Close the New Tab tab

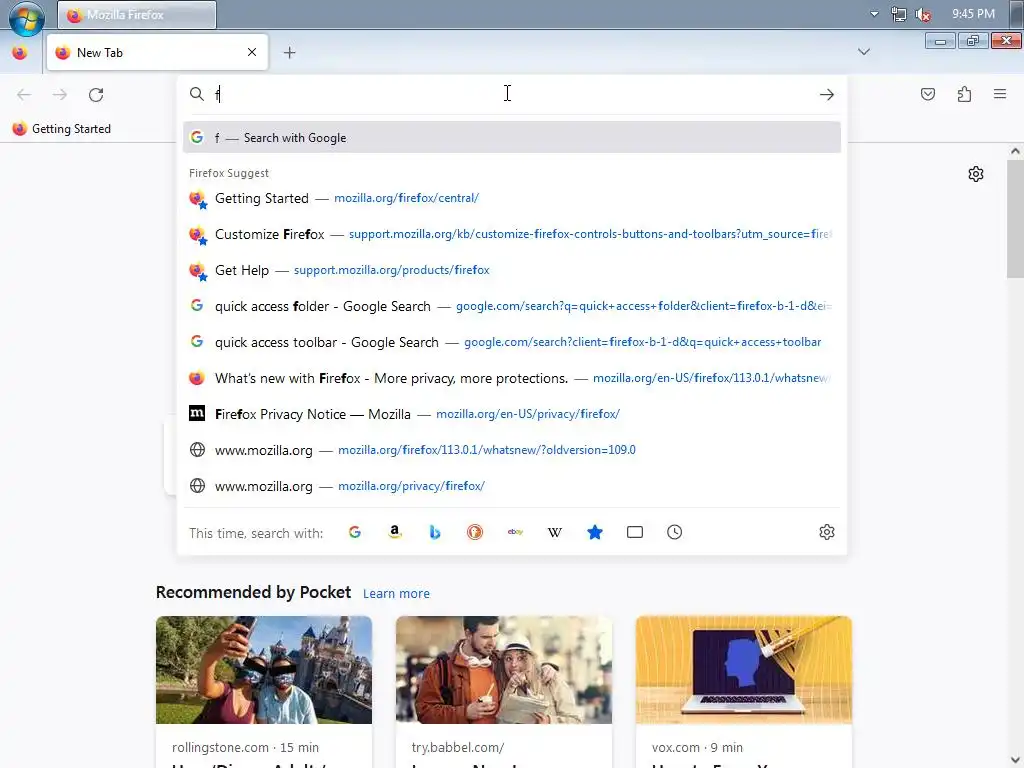click(x=251, y=52)
